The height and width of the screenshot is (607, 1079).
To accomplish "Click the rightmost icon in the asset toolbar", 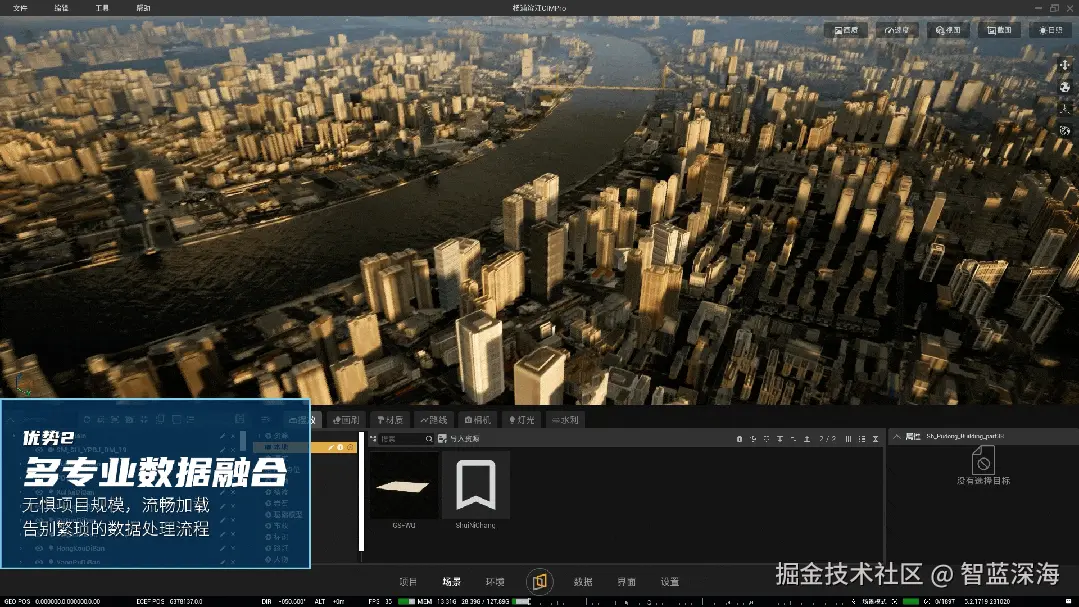I will point(875,438).
